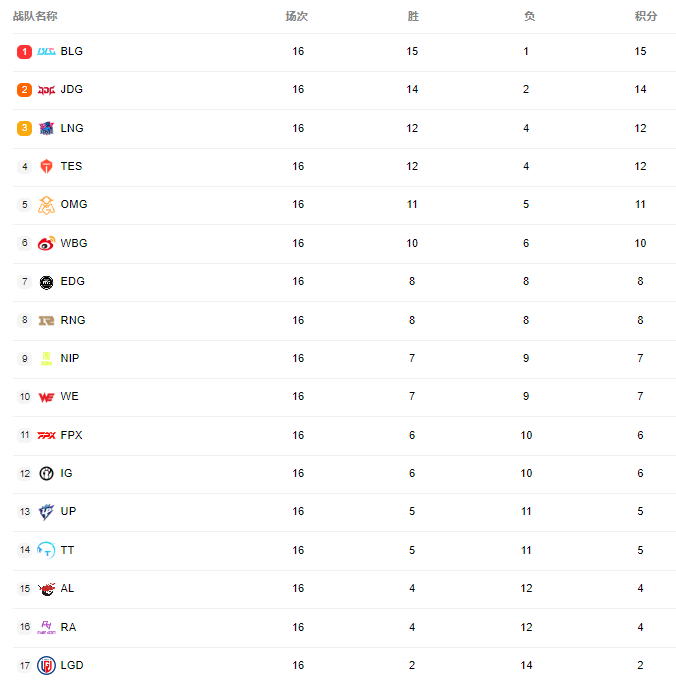The width and height of the screenshot is (676, 696).
Task: Click the 胜 column header
Action: coord(413,16)
